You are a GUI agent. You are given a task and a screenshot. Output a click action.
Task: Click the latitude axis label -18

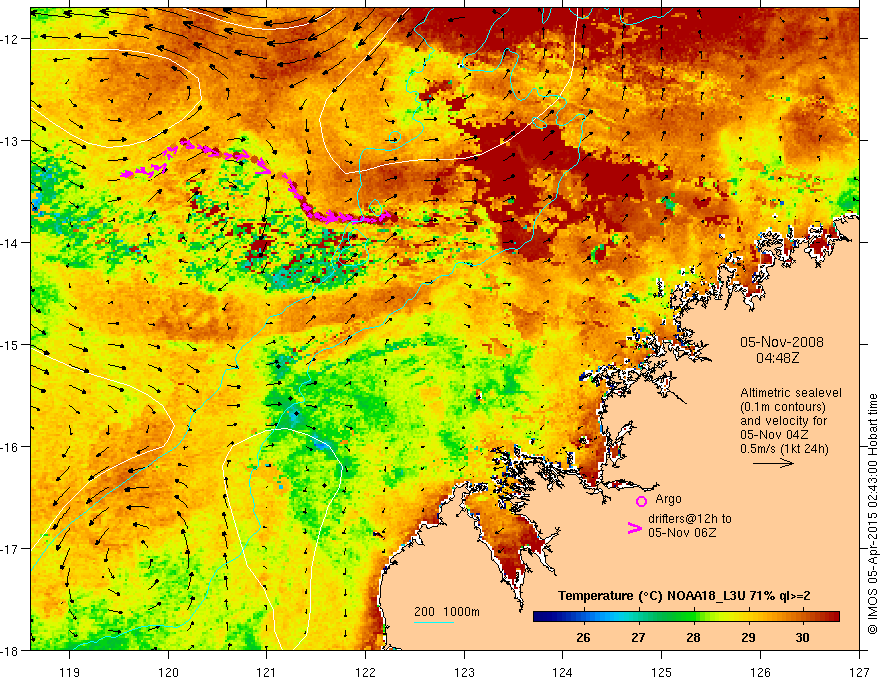pyautogui.click(x=10, y=650)
